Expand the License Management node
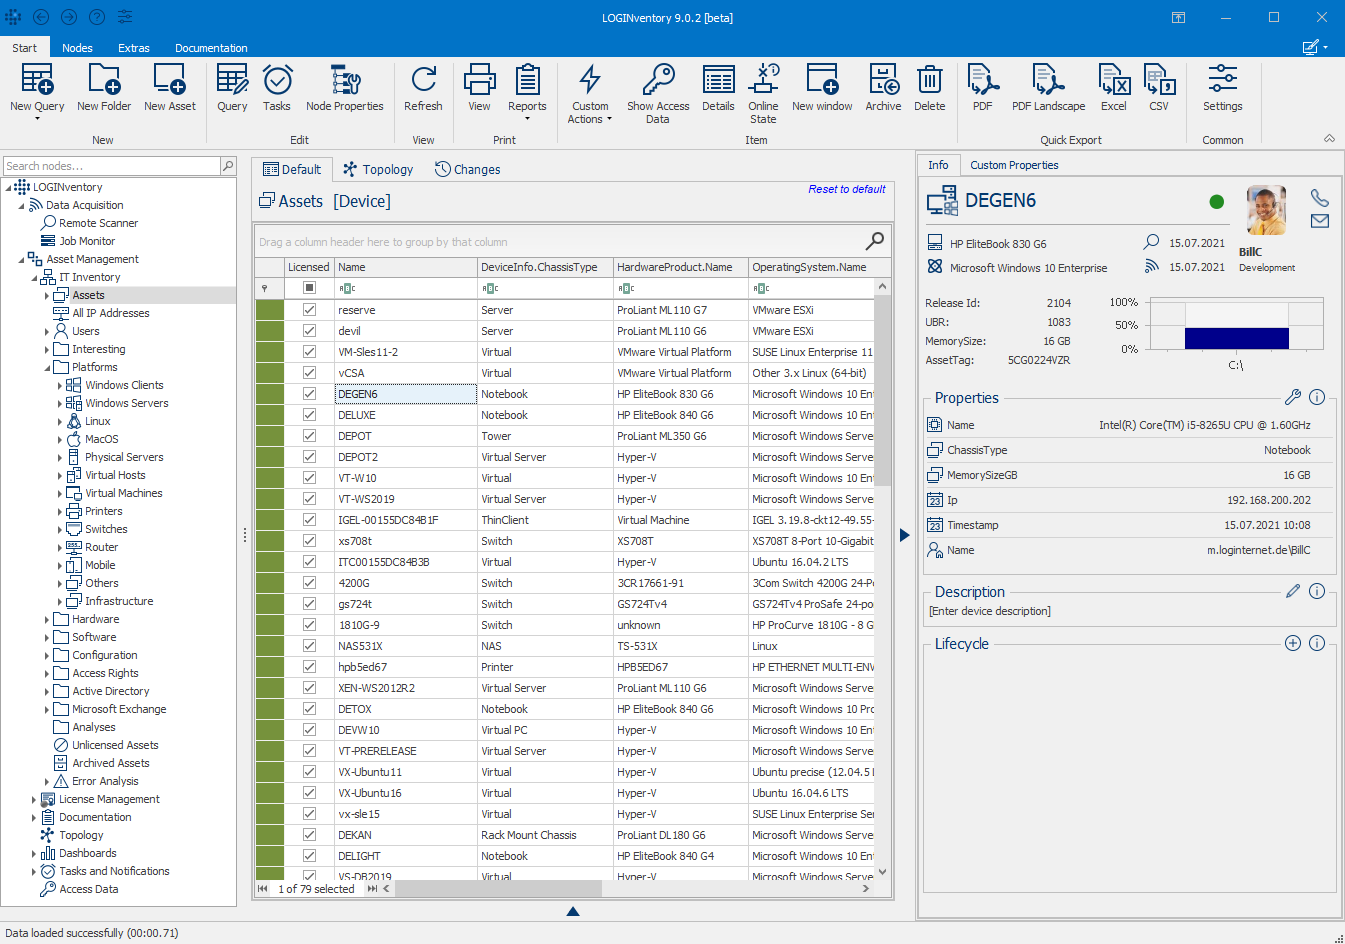Screen dimensions: 1345x944 click(x=34, y=800)
